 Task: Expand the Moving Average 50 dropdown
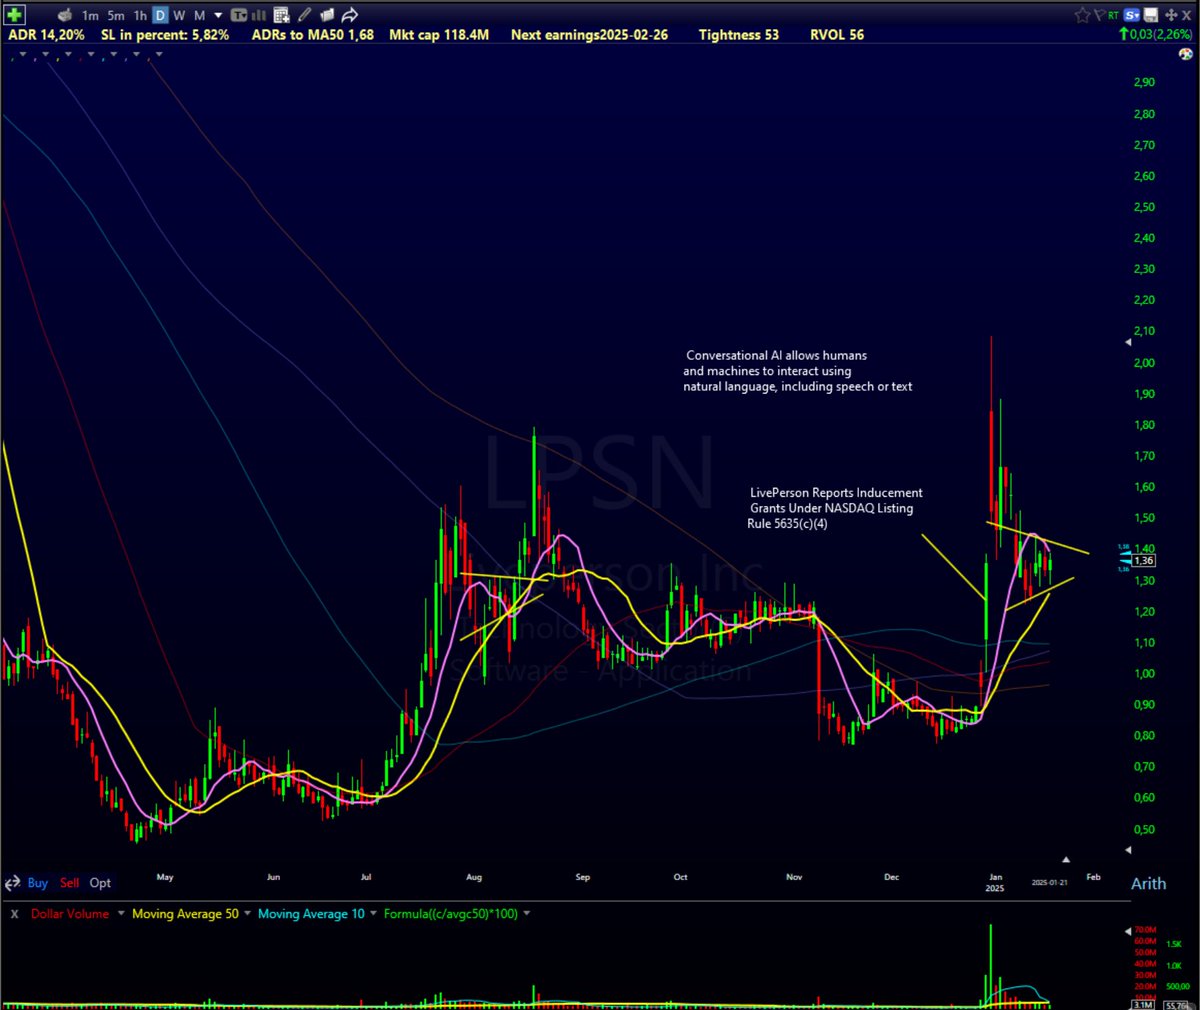click(x=248, y=913)
